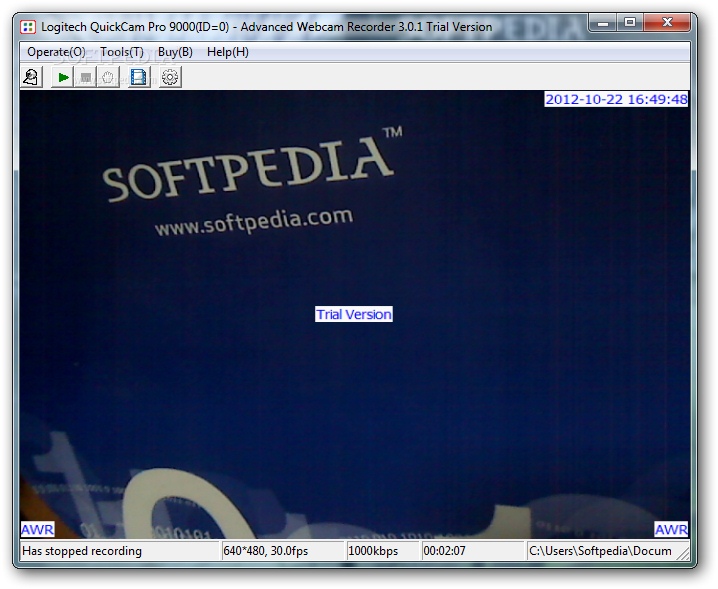The height and width of the screenshot is (589, 718).
Task: Open recorded videos with the film strip icon
Action: pyautogui.click(x=139, y=77)
